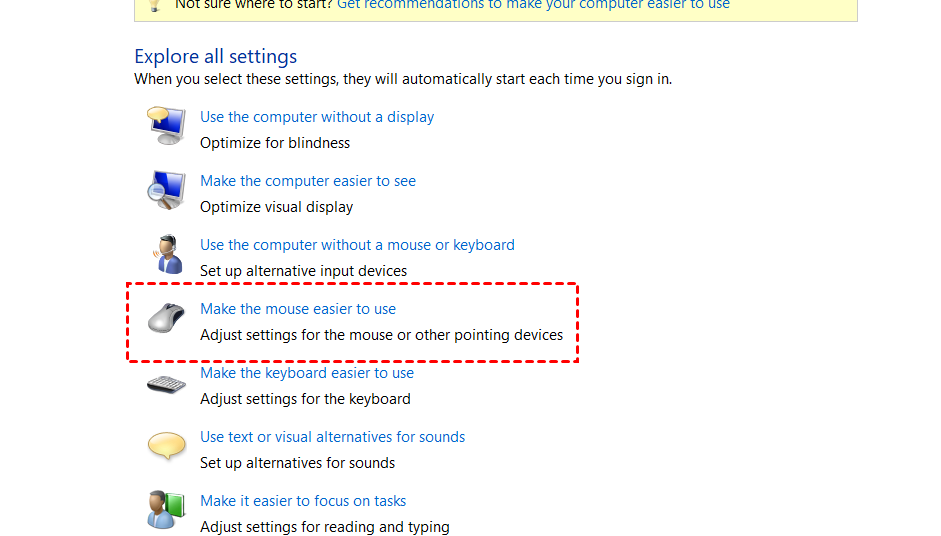Viewport: 941px width, 536px height.
Task: Open Make the mouse easier to use
Action: [x=298, y=309]
